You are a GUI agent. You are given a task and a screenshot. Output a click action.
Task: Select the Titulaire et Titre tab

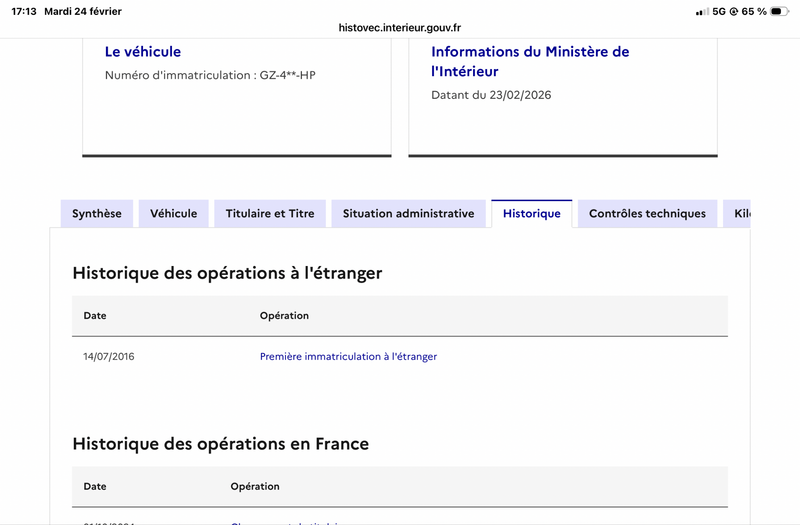(x=270, y=214)
